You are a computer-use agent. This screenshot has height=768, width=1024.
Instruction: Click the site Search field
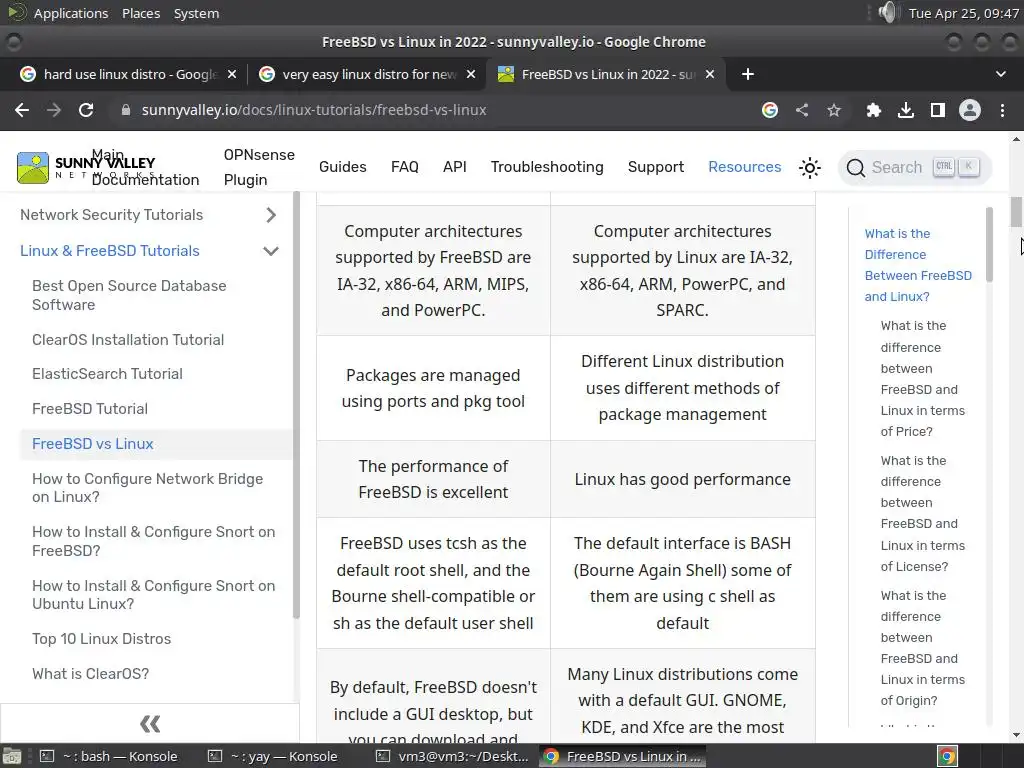pyautogui.click(x=913, y=167)
